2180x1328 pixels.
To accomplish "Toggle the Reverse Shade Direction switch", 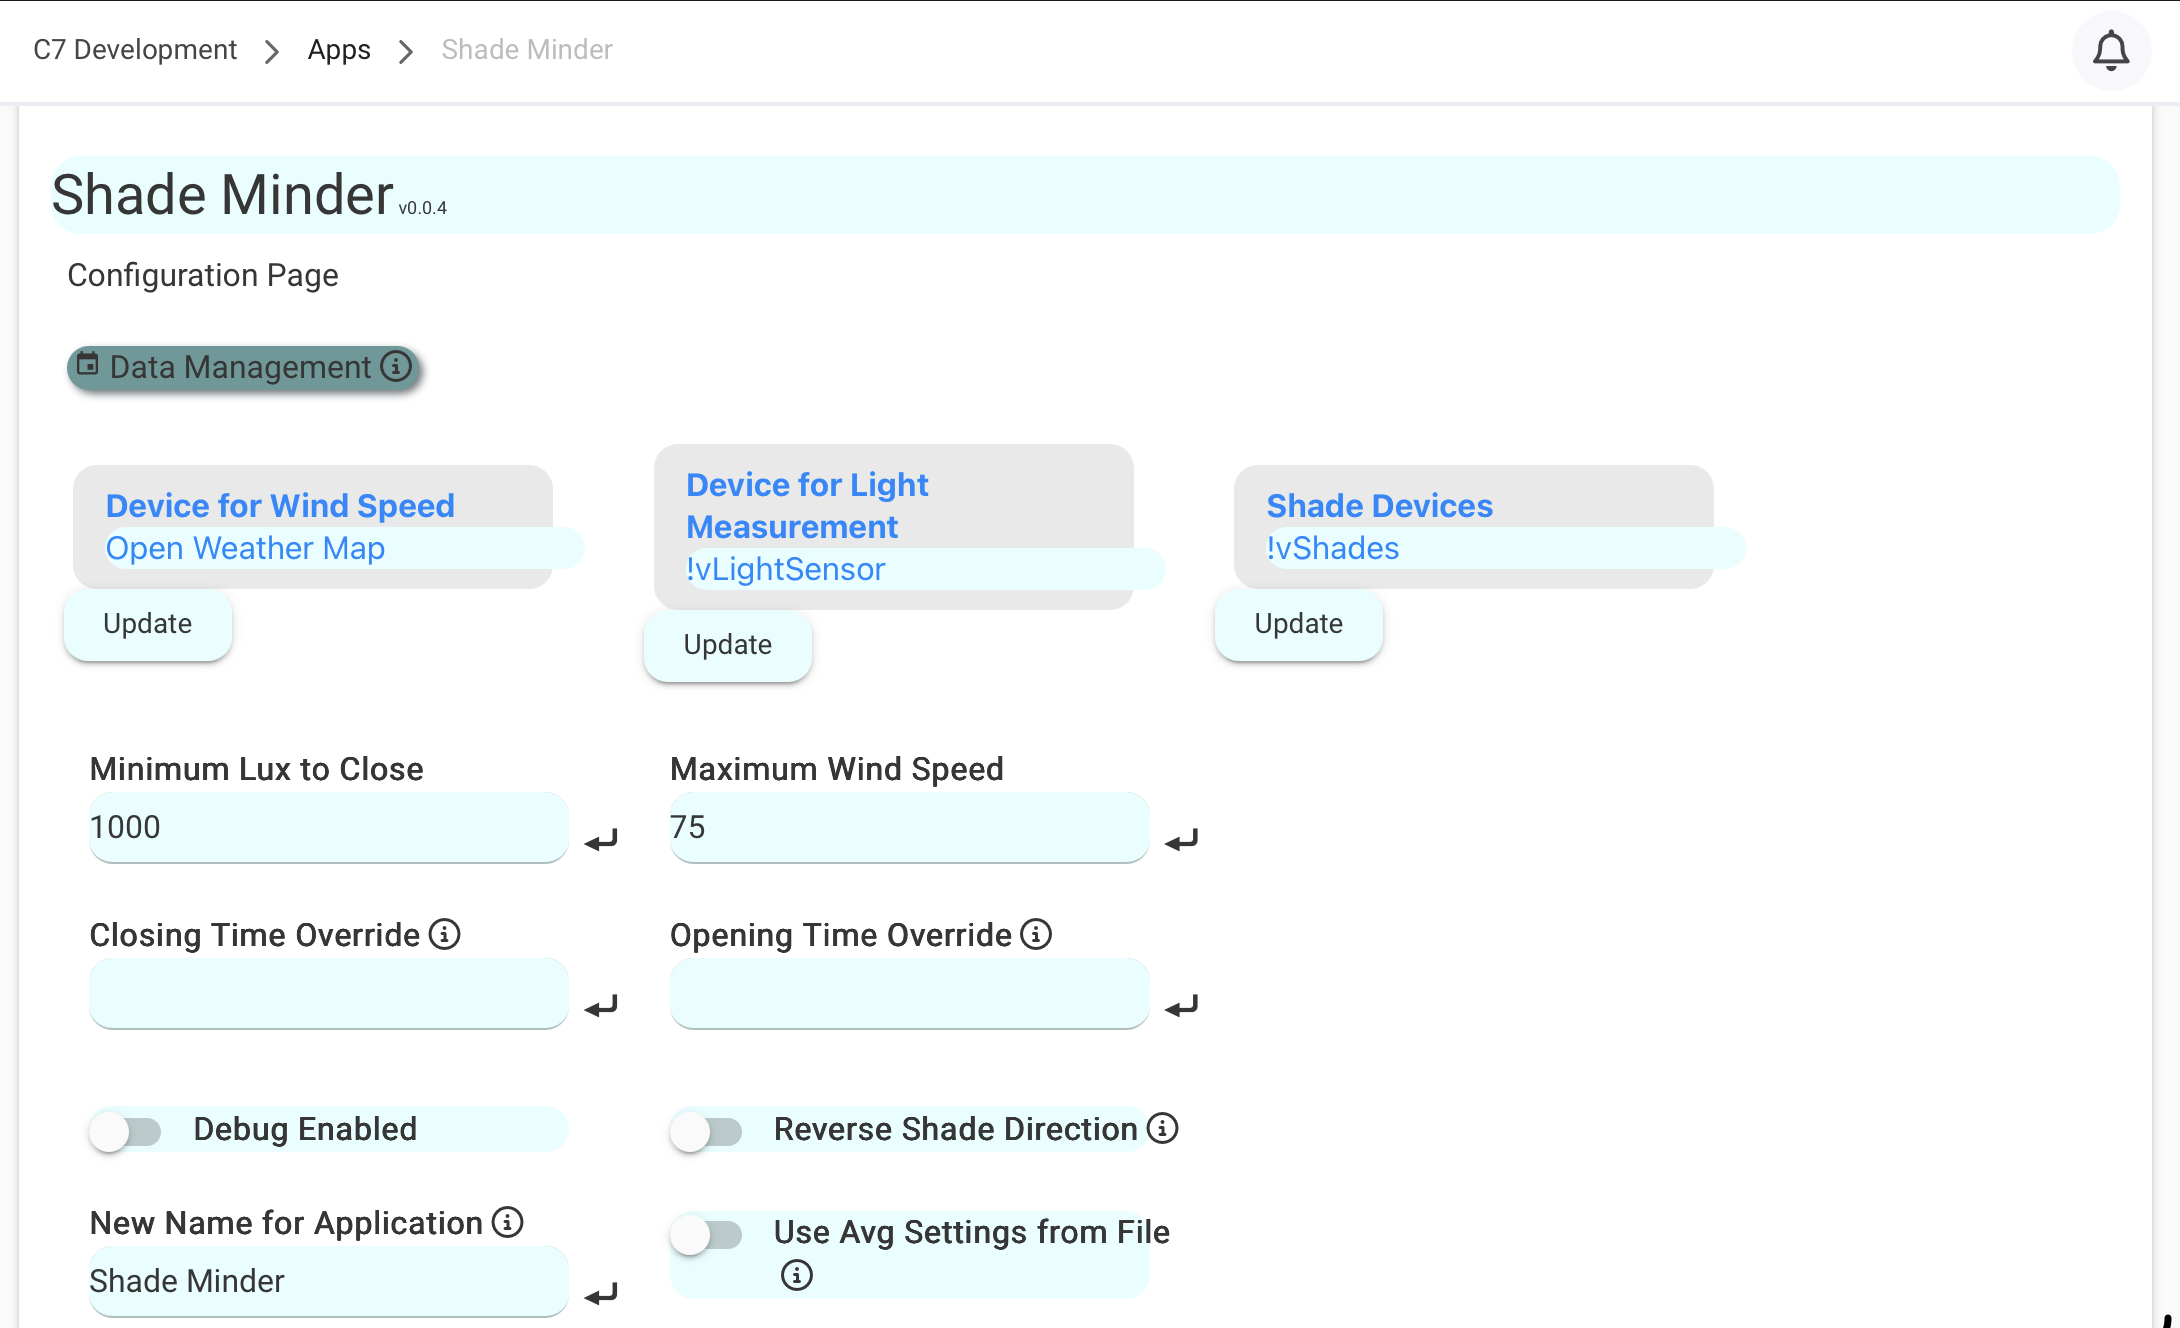I will click(706, 1131).
